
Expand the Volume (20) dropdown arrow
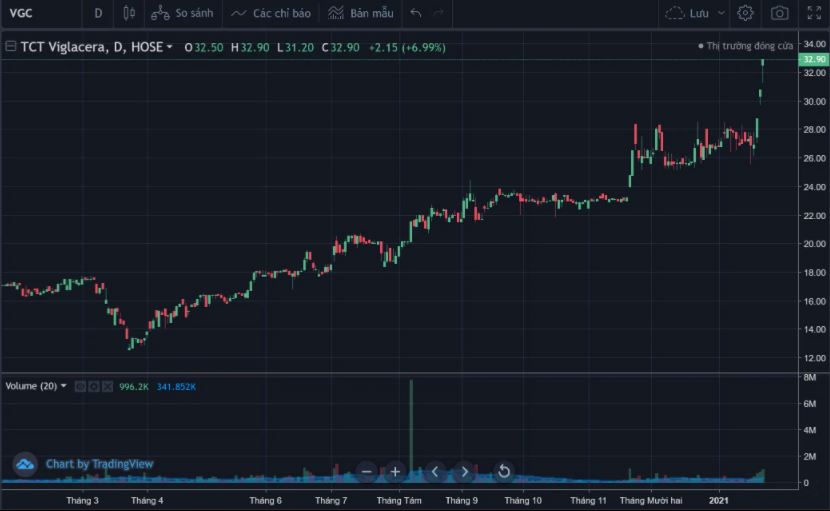tap(64, 386)
